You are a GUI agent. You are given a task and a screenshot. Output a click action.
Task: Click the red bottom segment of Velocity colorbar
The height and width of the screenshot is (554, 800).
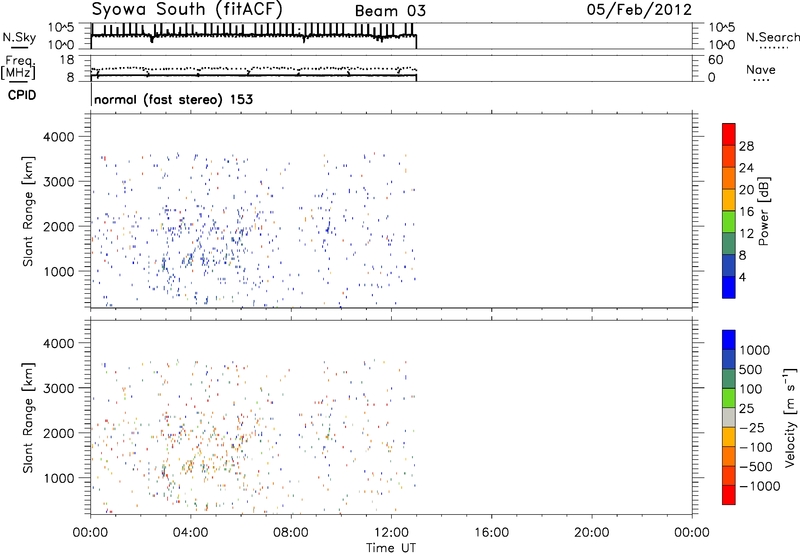[729, 495]
